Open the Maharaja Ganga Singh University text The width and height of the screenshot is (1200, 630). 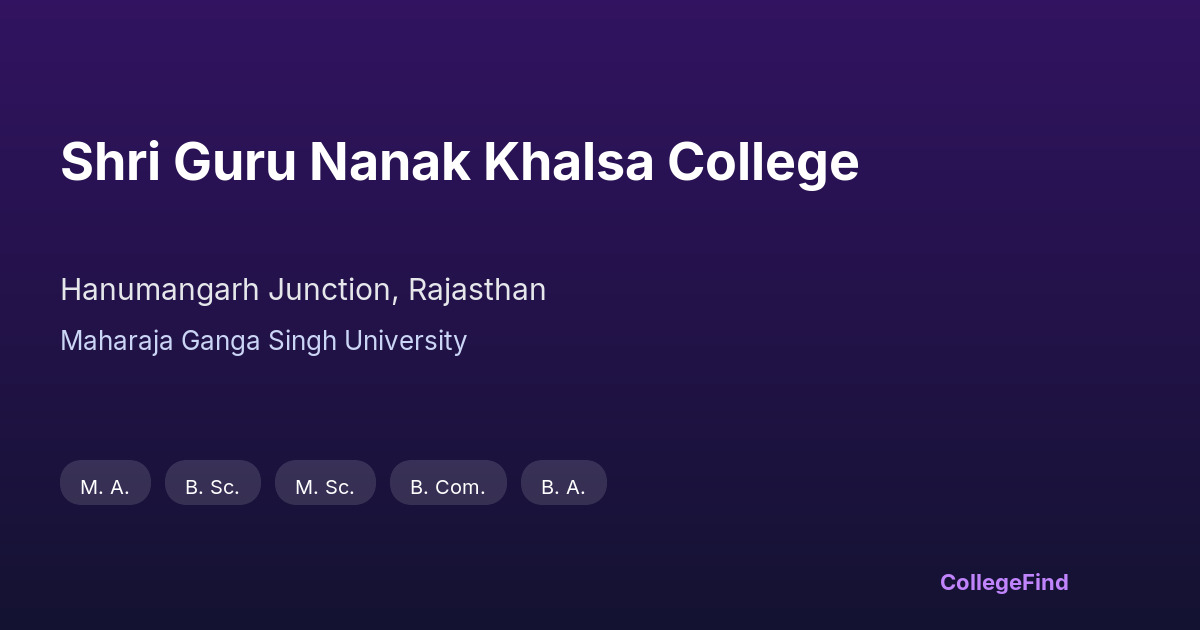pyautogui.click(x=263, y=341)
